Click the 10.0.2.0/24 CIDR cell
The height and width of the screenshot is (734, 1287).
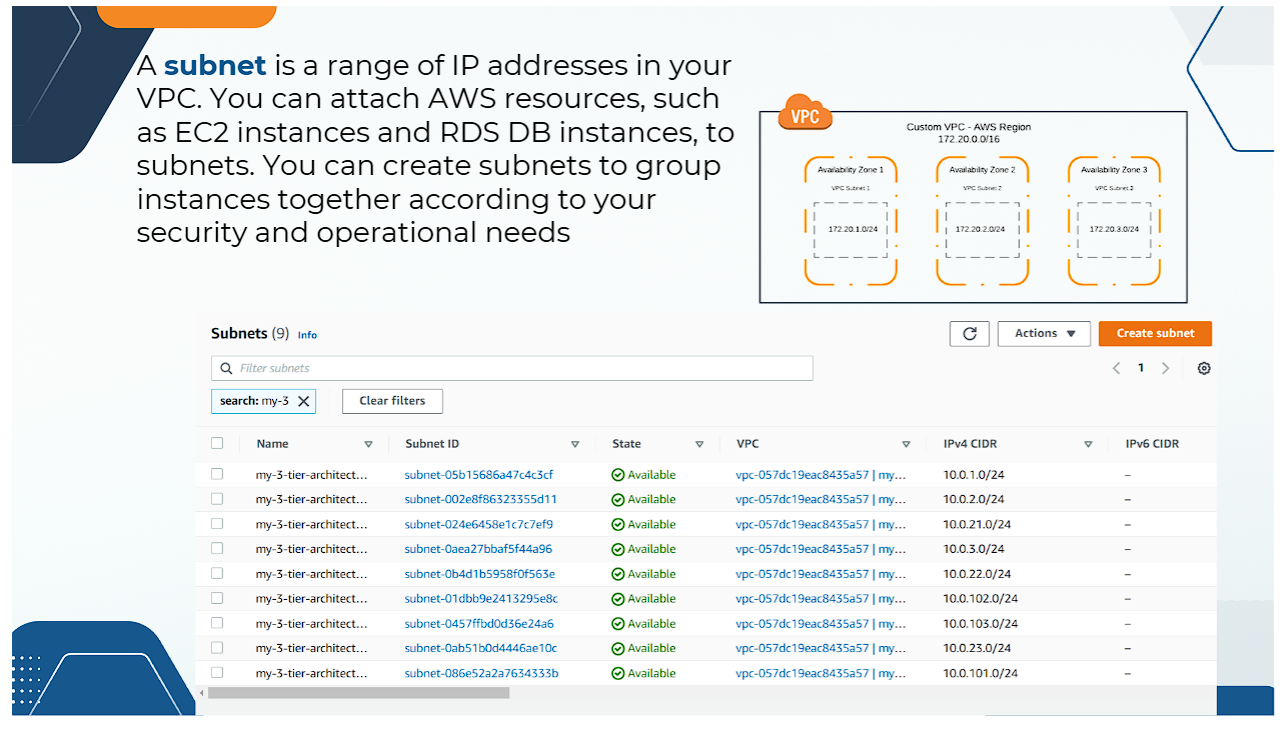pos(974,499)
